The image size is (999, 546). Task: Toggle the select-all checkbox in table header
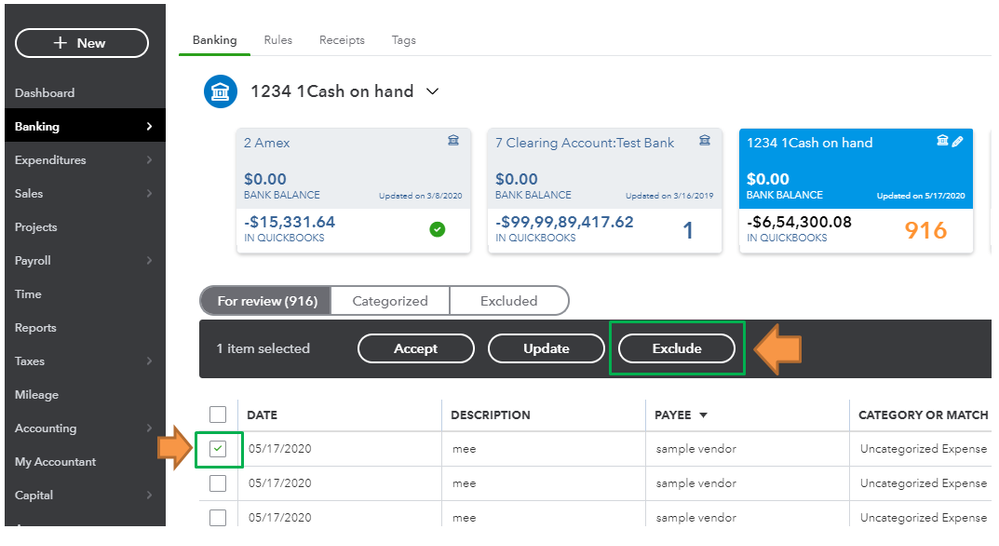(x=218, y=415)
